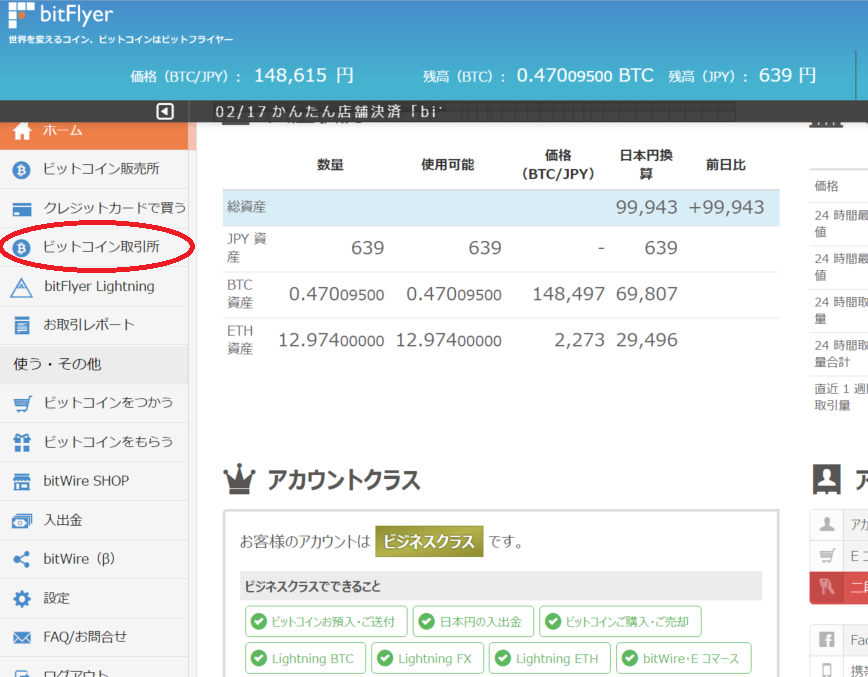Click the gift box icon
The width and height of the screenshot is (868, 677).
point(22,442)
